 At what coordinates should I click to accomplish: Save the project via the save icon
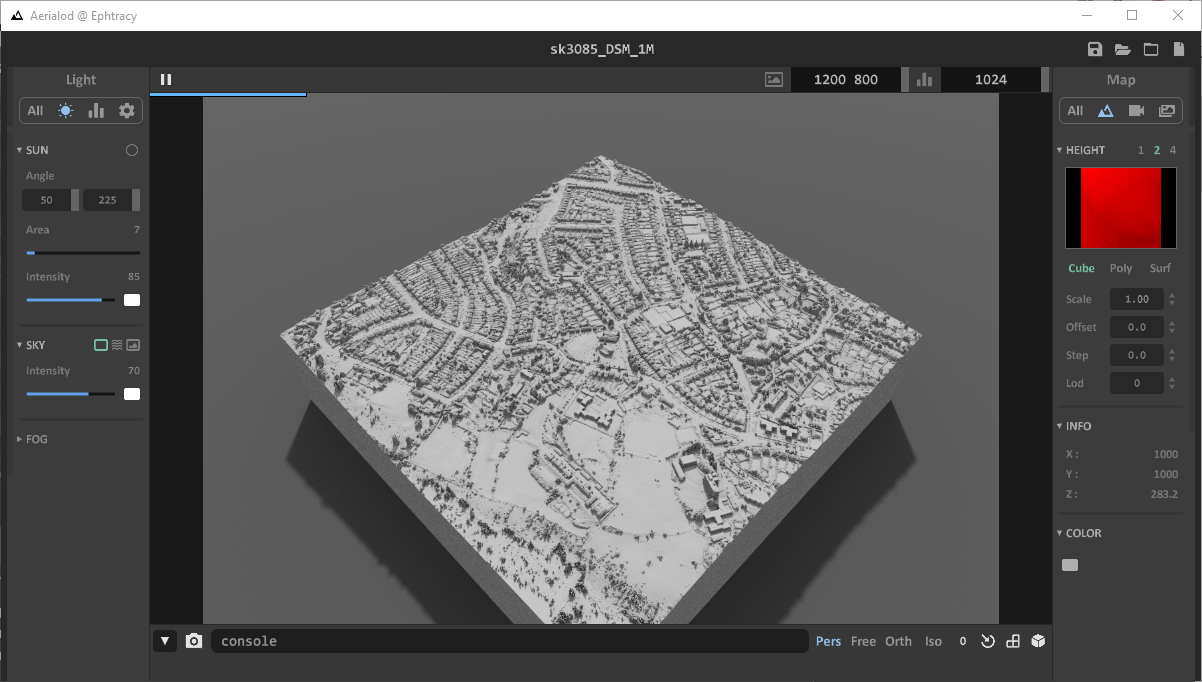point(1094,48)
